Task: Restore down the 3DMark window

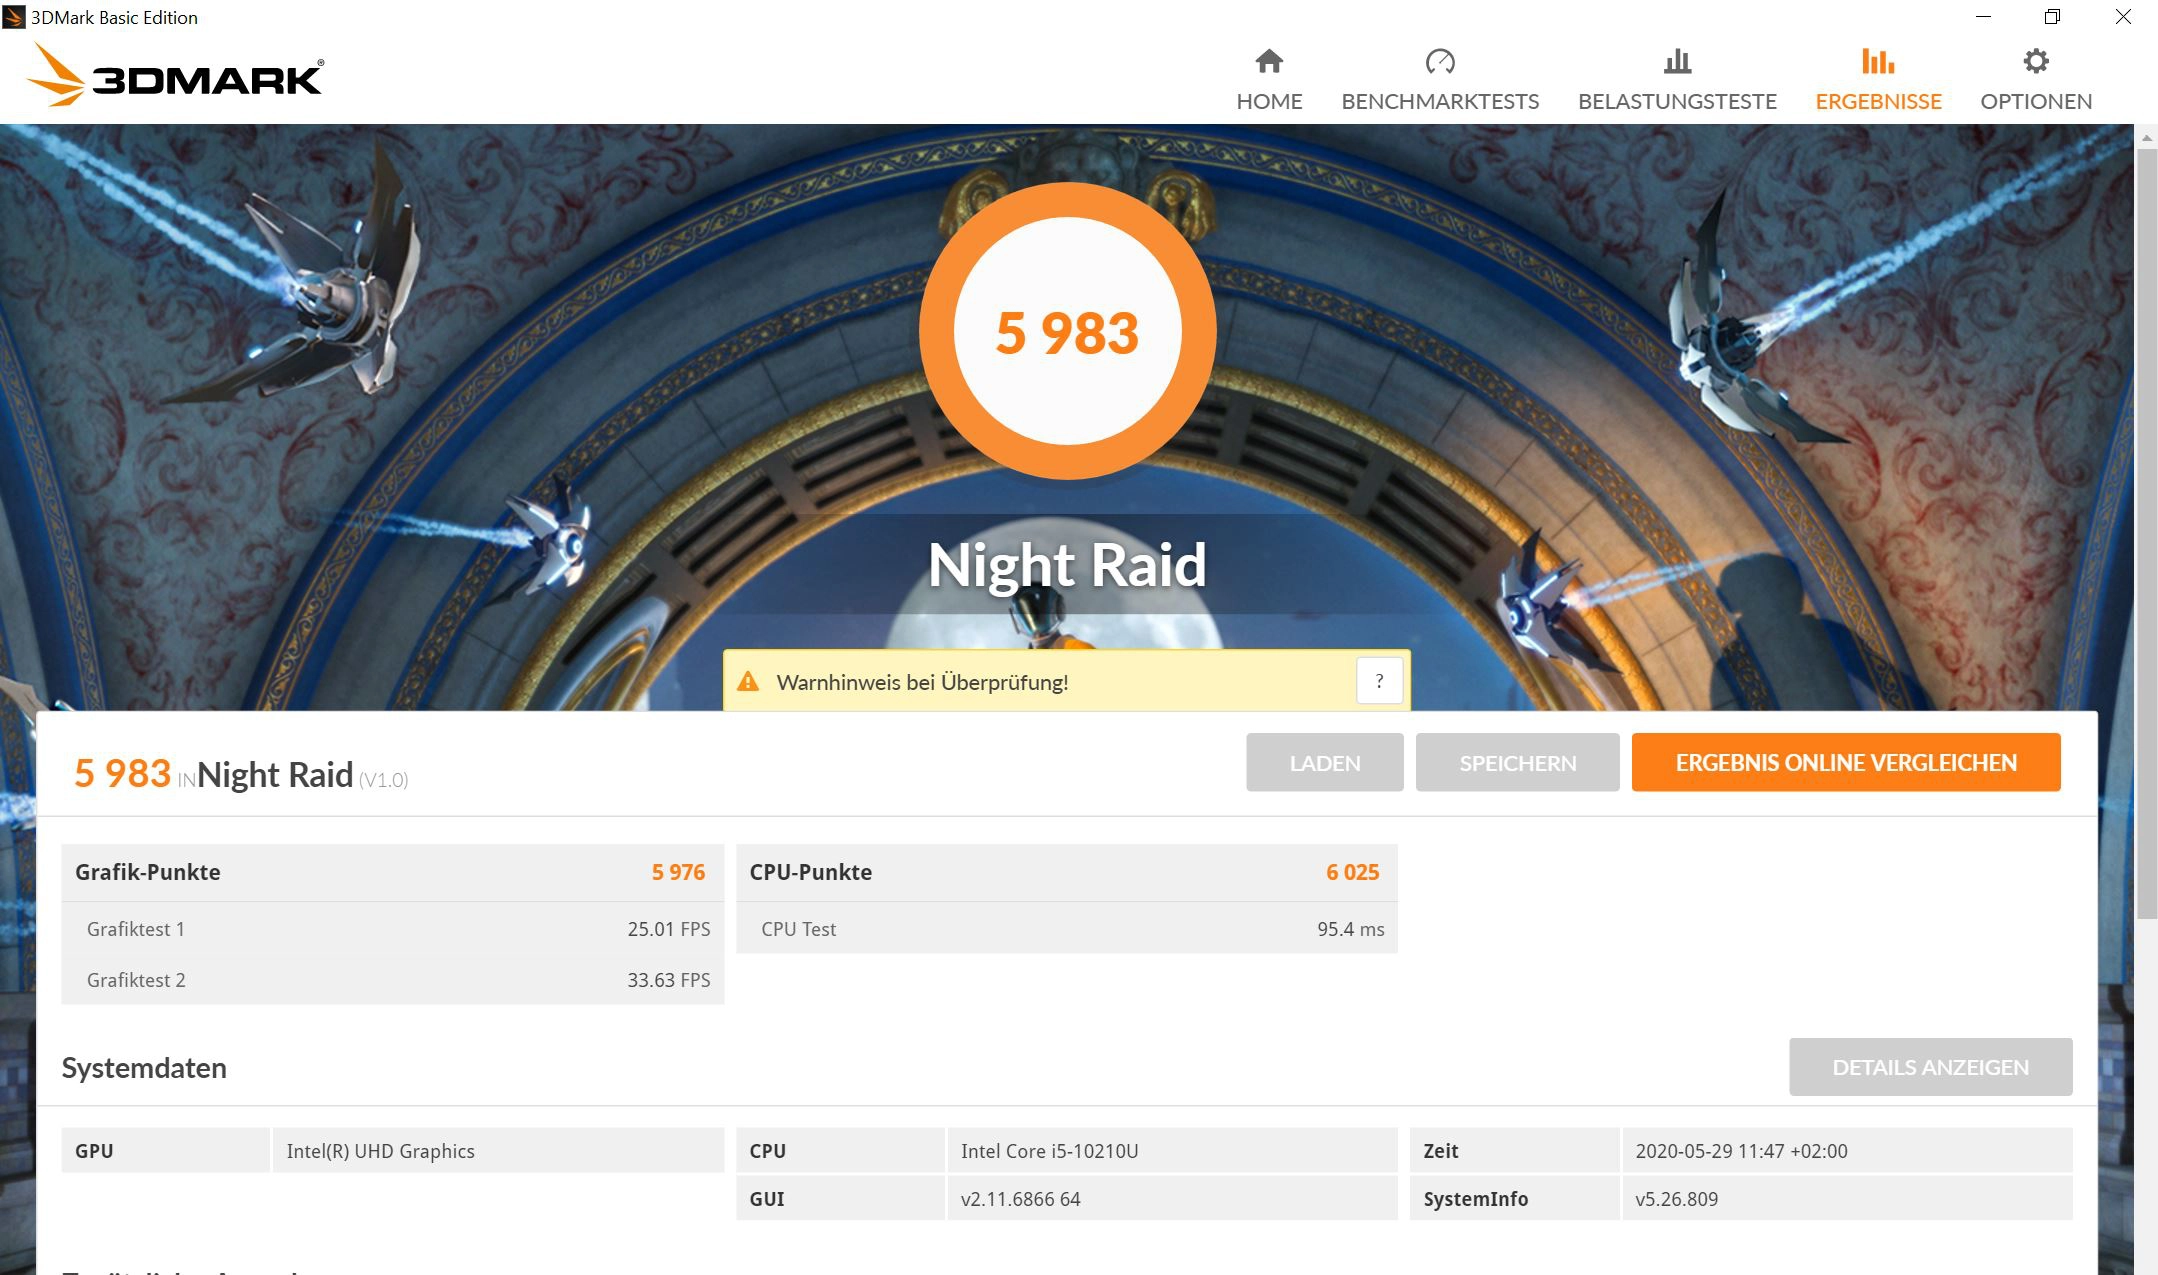Action: [2052, 17]
